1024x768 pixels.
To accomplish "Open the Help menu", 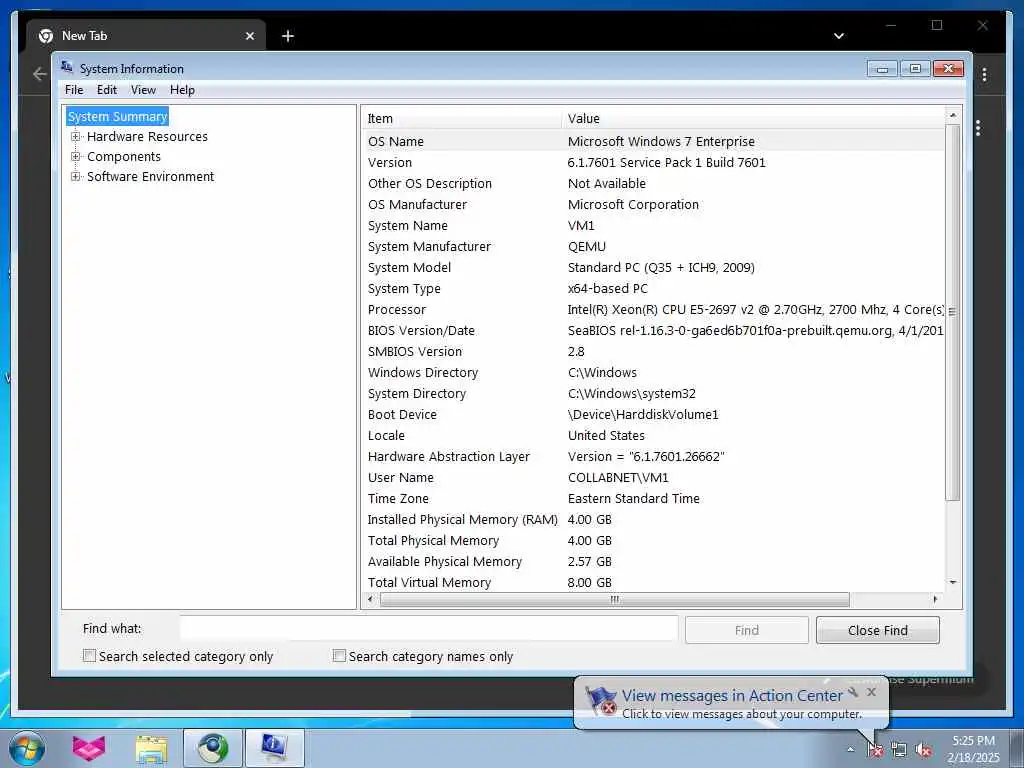I will click(182, 90).
